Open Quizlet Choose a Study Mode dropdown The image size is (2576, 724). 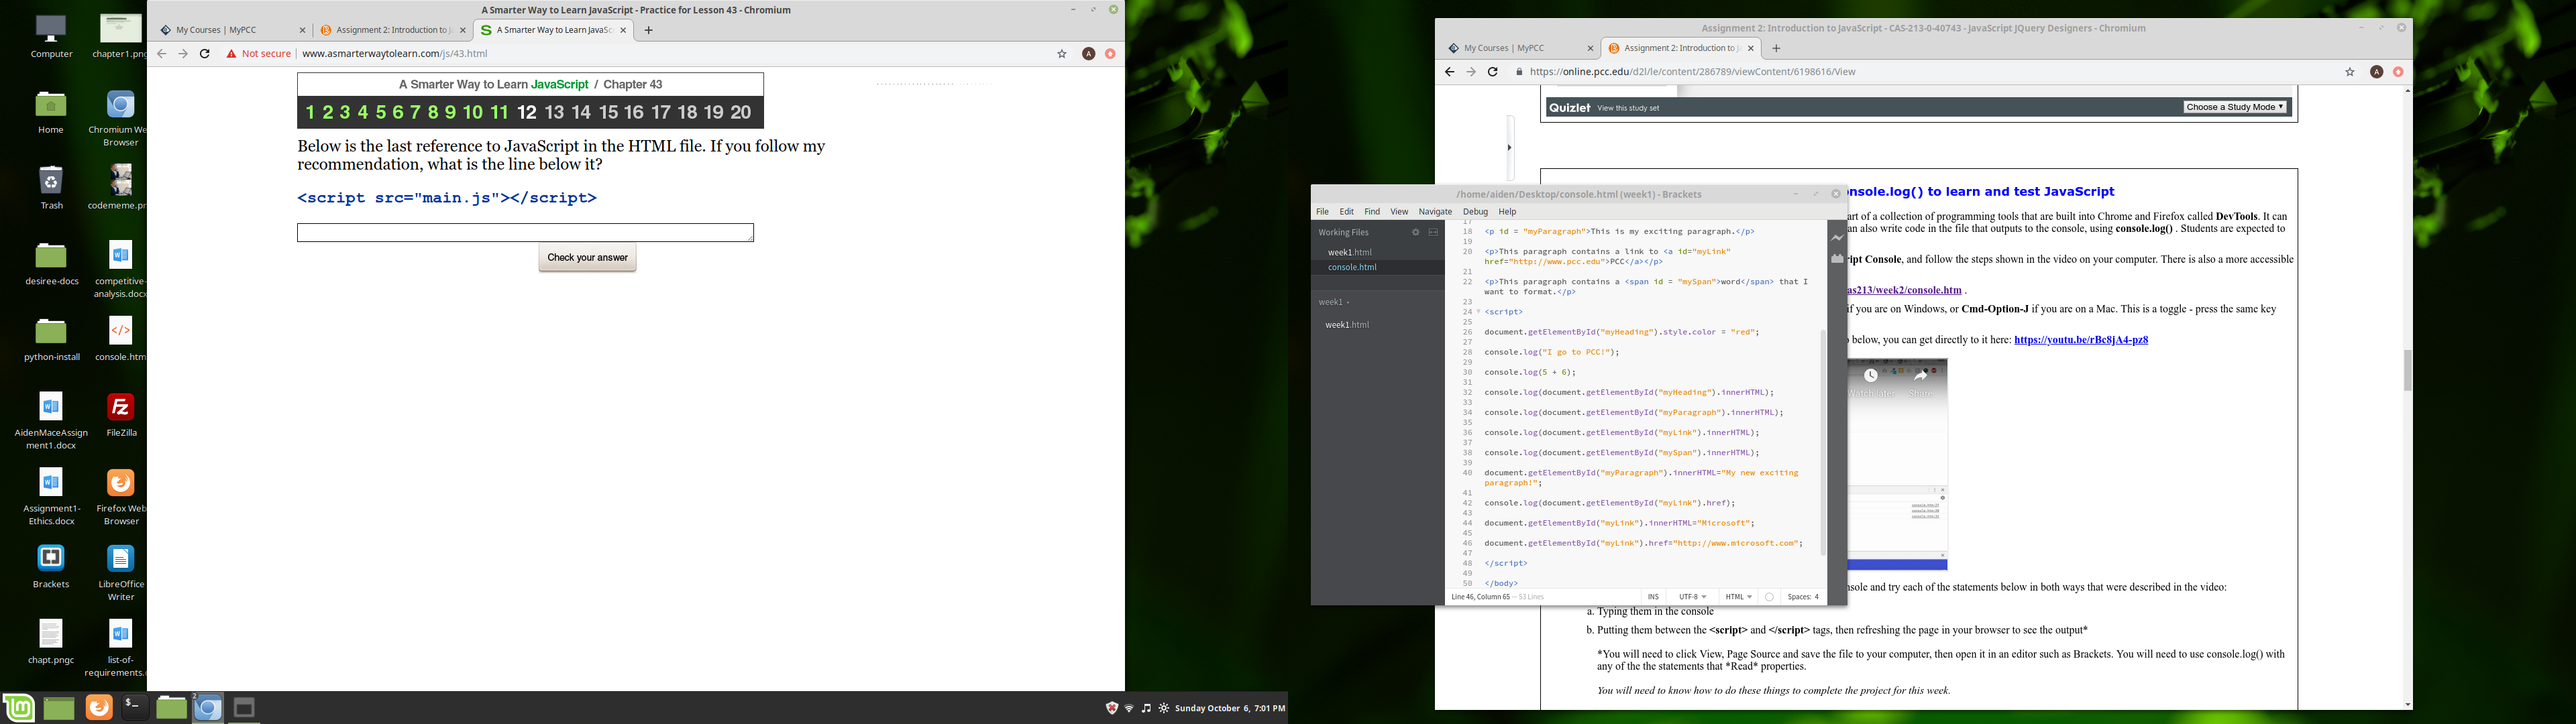[2235, 107]
